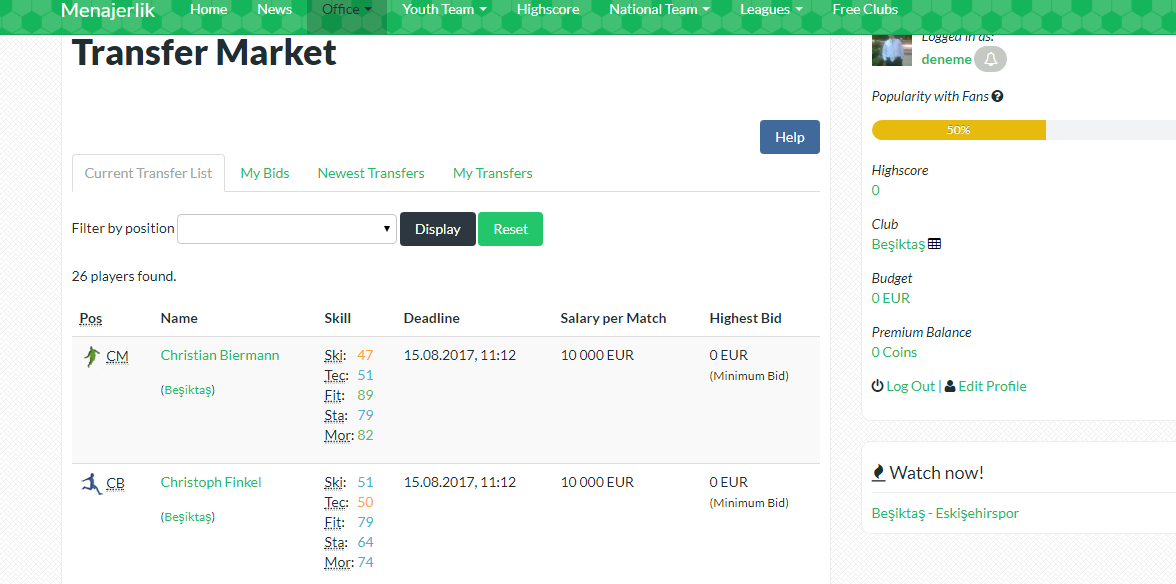The image size is (1176, 584).
Task: Click Beşiktaş club link under Christoph Finkel
Action: tap(188, 517)
